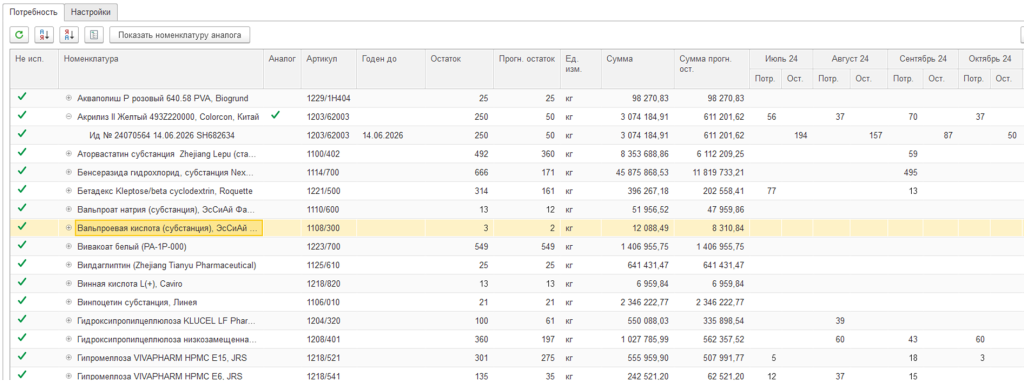
Task: Toggle Не исп. checkmark for Вальпроат натрия row
Action: click(x=22, y=208)
